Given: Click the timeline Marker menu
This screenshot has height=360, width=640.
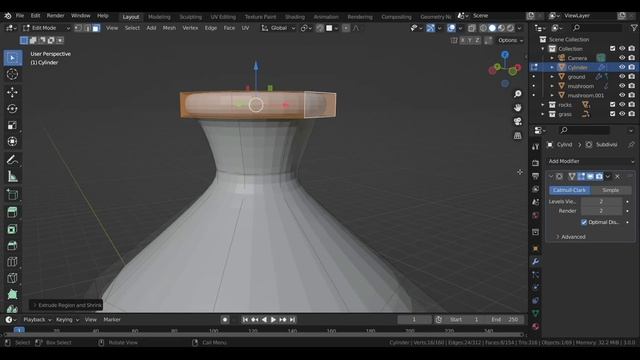Looking at the screenshot, I should point(112,320).
